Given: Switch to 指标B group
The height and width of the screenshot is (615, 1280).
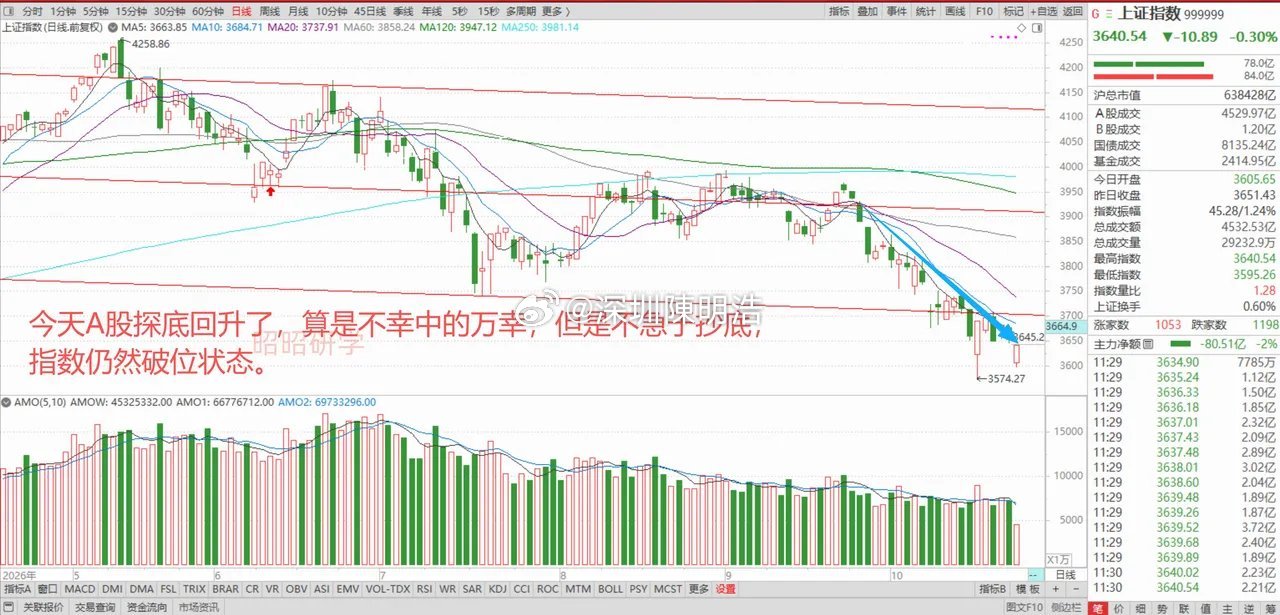Looking at the screenshot, I should click(x=993, y=589).
